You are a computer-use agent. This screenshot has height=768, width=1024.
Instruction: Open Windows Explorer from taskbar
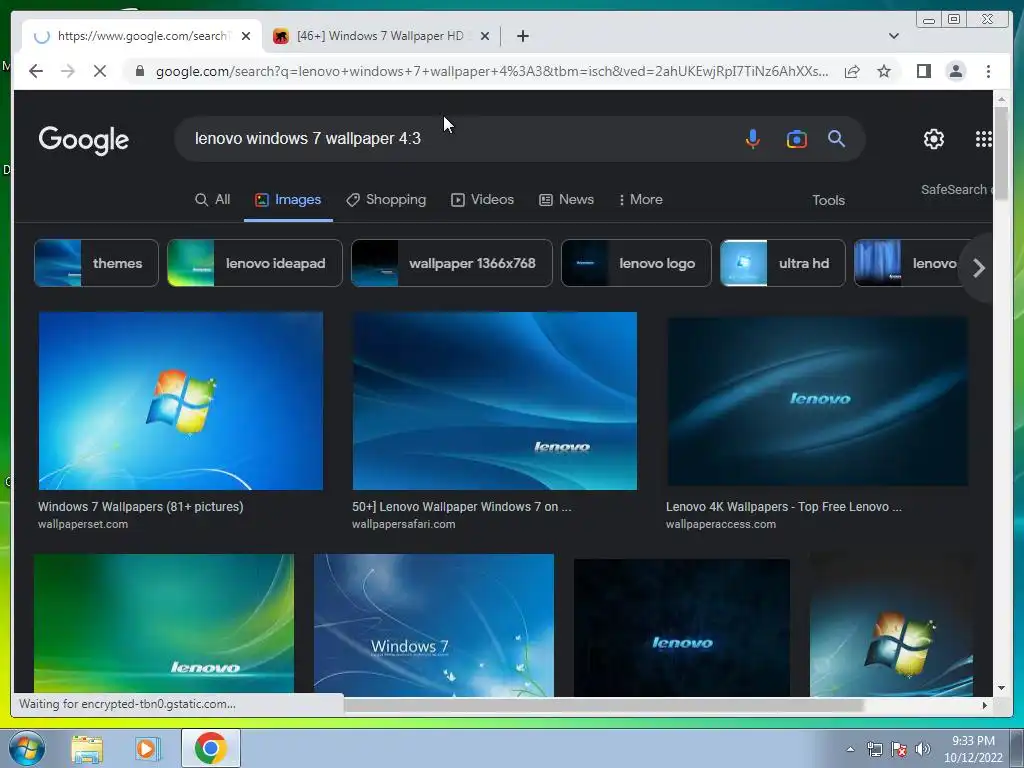pos(87,749)
